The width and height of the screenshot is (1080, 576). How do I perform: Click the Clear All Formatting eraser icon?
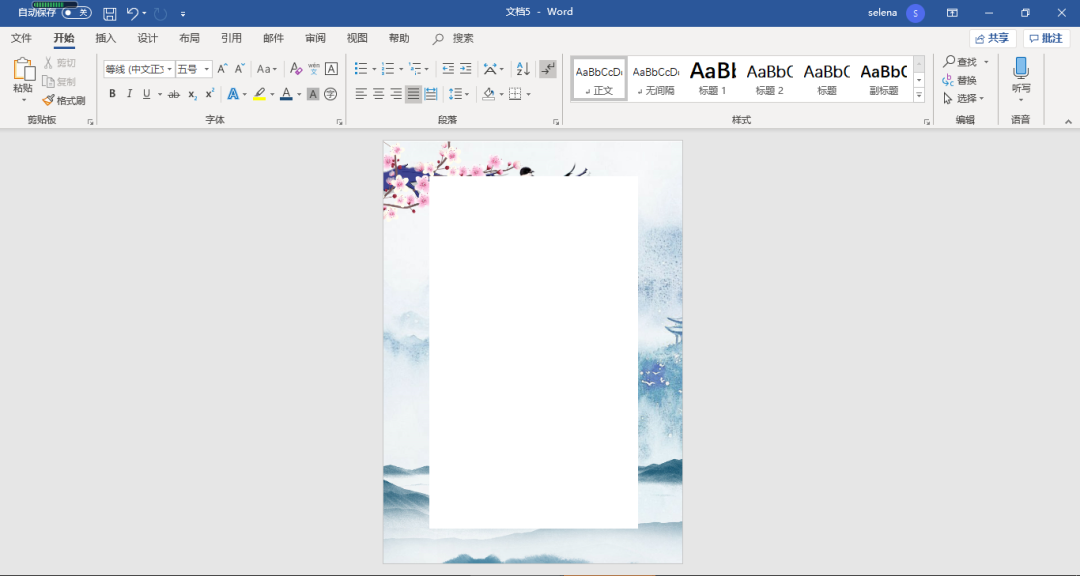(x=295, y=69)
